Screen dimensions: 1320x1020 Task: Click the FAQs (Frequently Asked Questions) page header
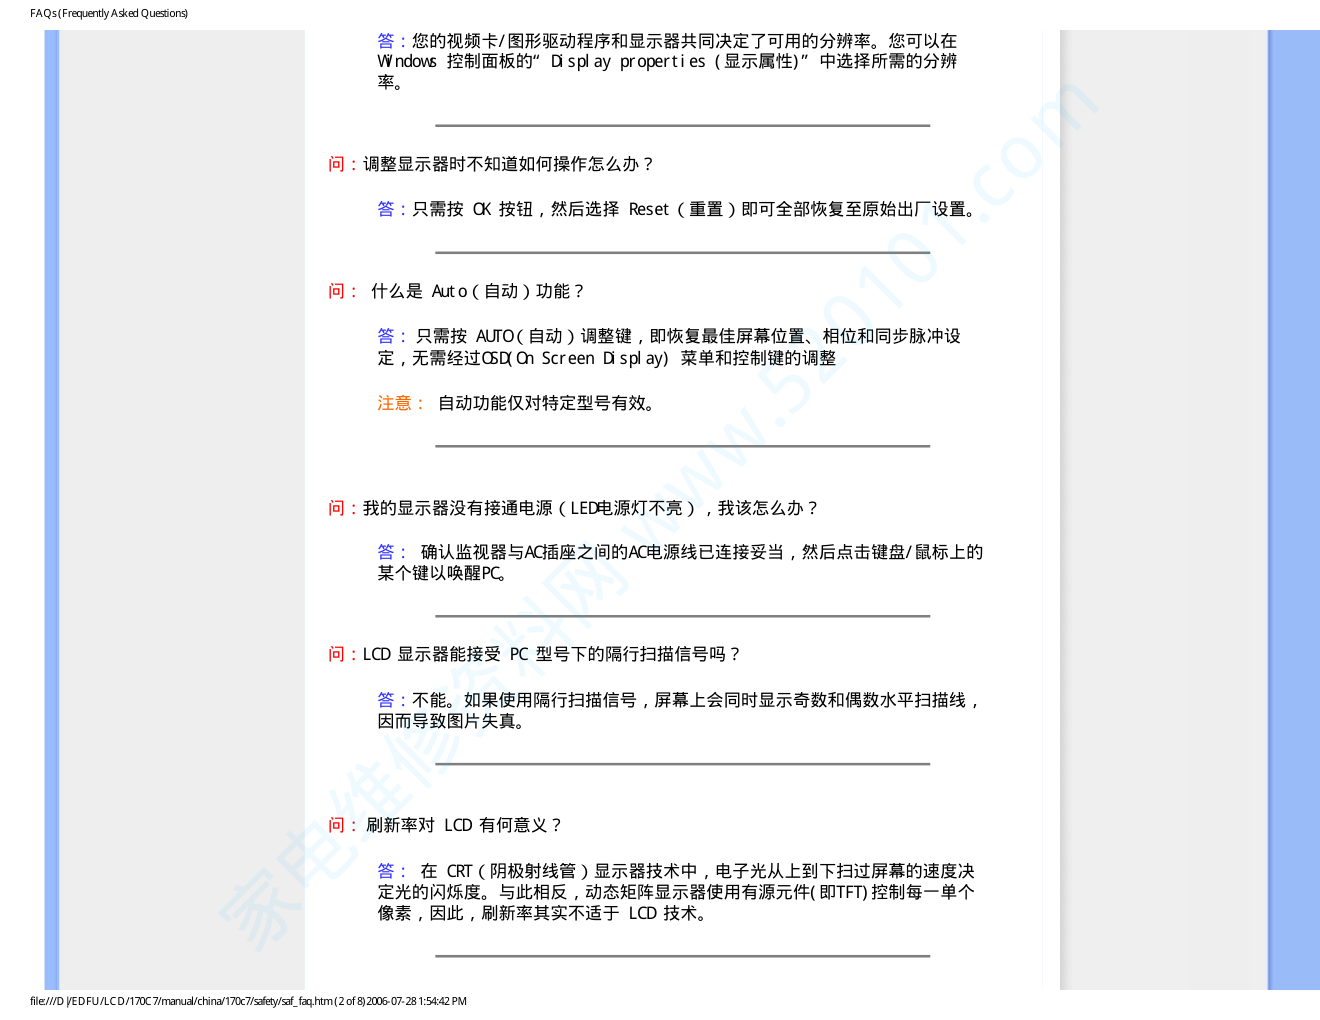click(x=109, y=13)
